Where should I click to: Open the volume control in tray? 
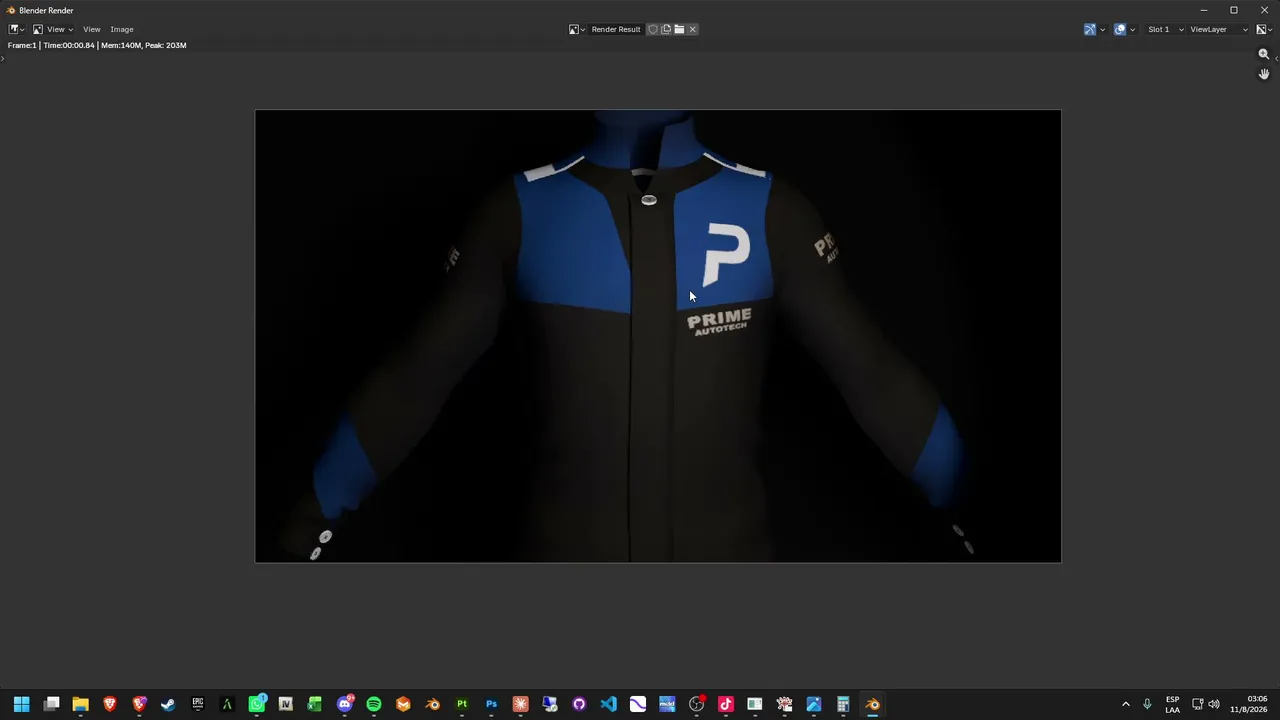tap(1214, 704)
